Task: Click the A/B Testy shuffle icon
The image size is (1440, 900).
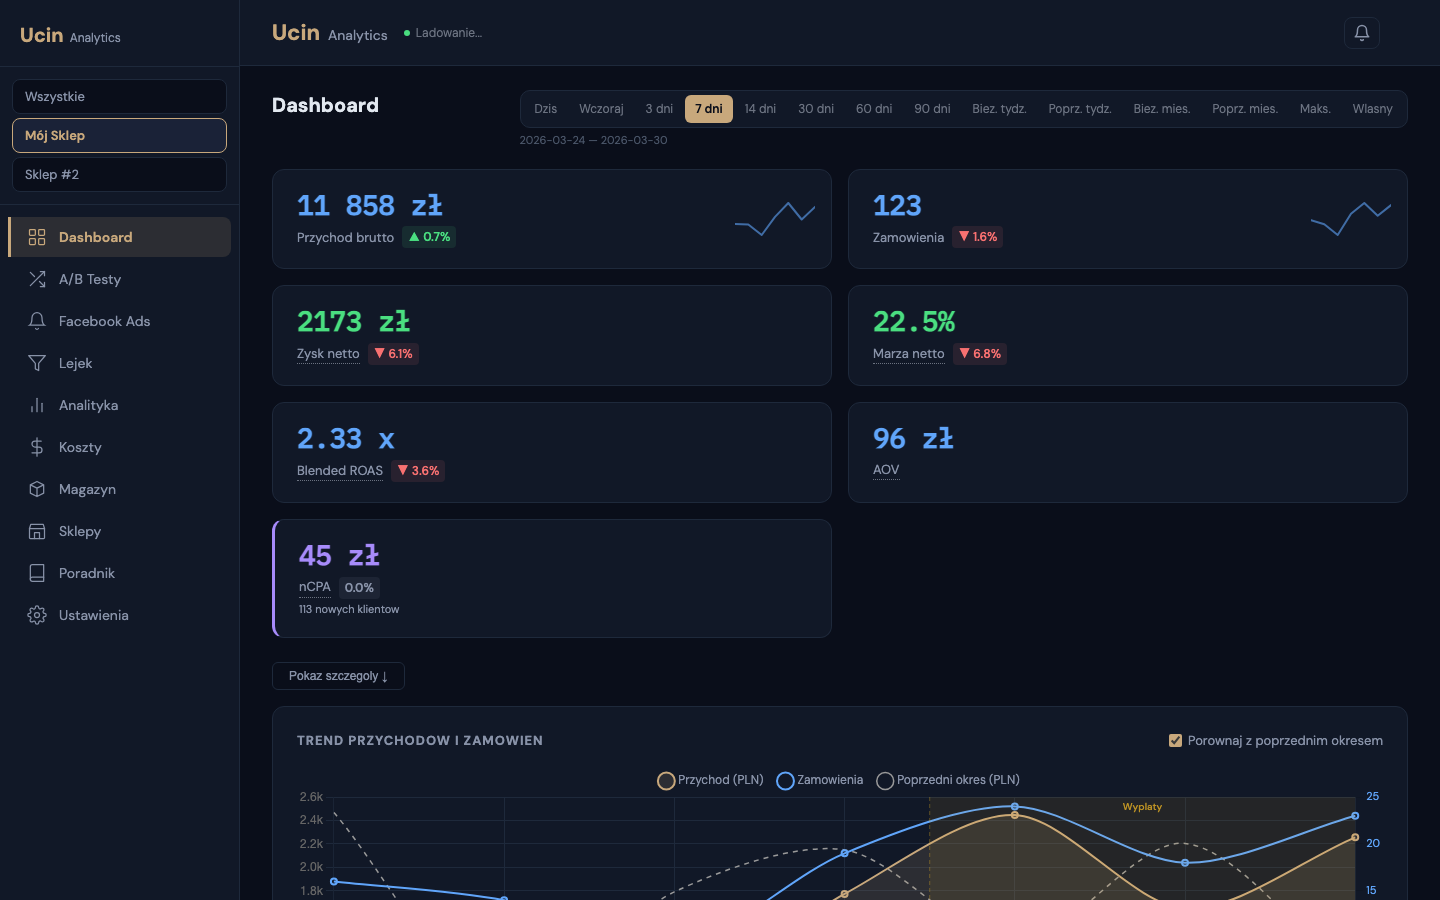Action: pos(37,279)
